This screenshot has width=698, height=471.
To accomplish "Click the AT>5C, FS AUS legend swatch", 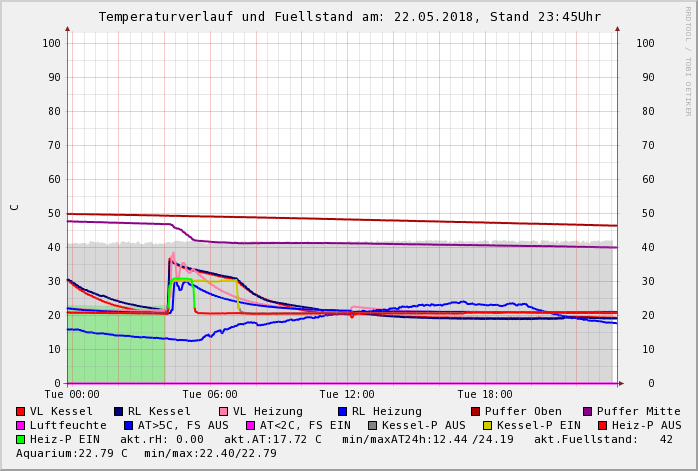I will point(128,425).
